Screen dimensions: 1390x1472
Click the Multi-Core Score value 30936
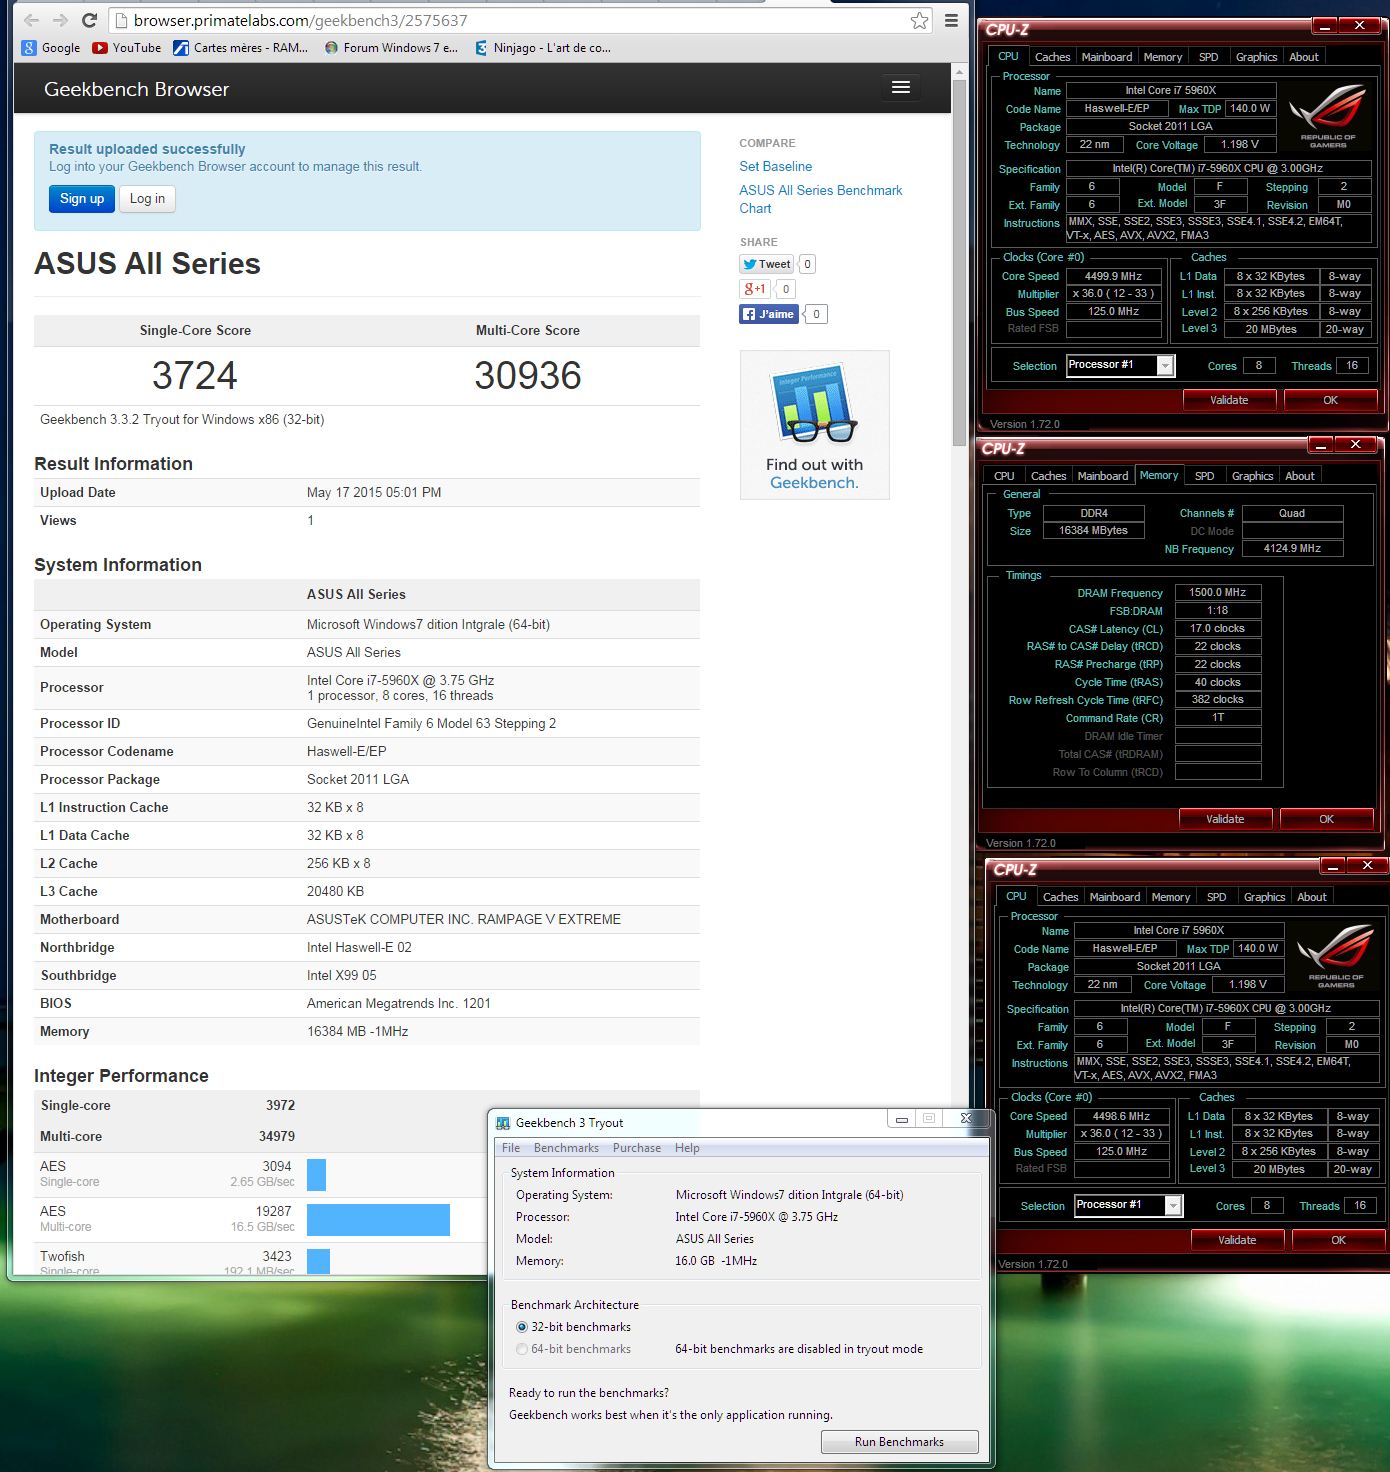tap(528, 376)
